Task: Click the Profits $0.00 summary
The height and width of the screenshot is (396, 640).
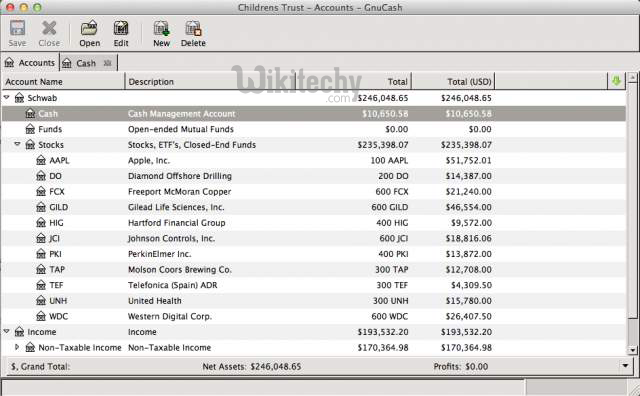Action: 461,367
